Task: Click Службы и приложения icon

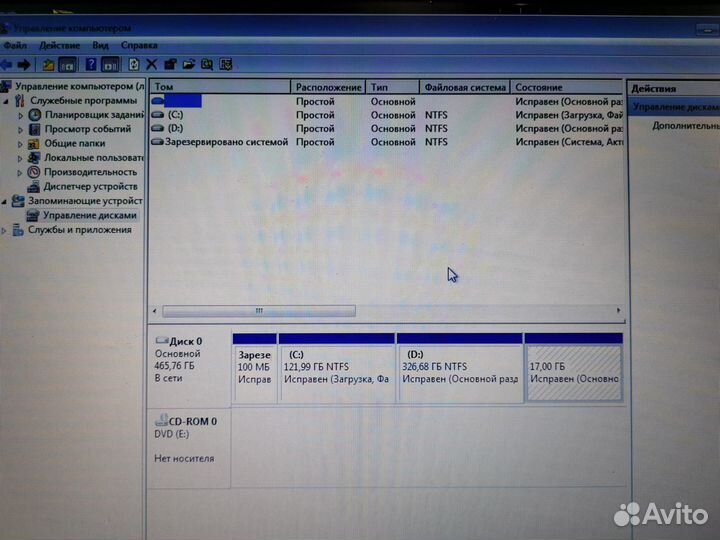Action: pyautogui.click(x=18, y=230)
